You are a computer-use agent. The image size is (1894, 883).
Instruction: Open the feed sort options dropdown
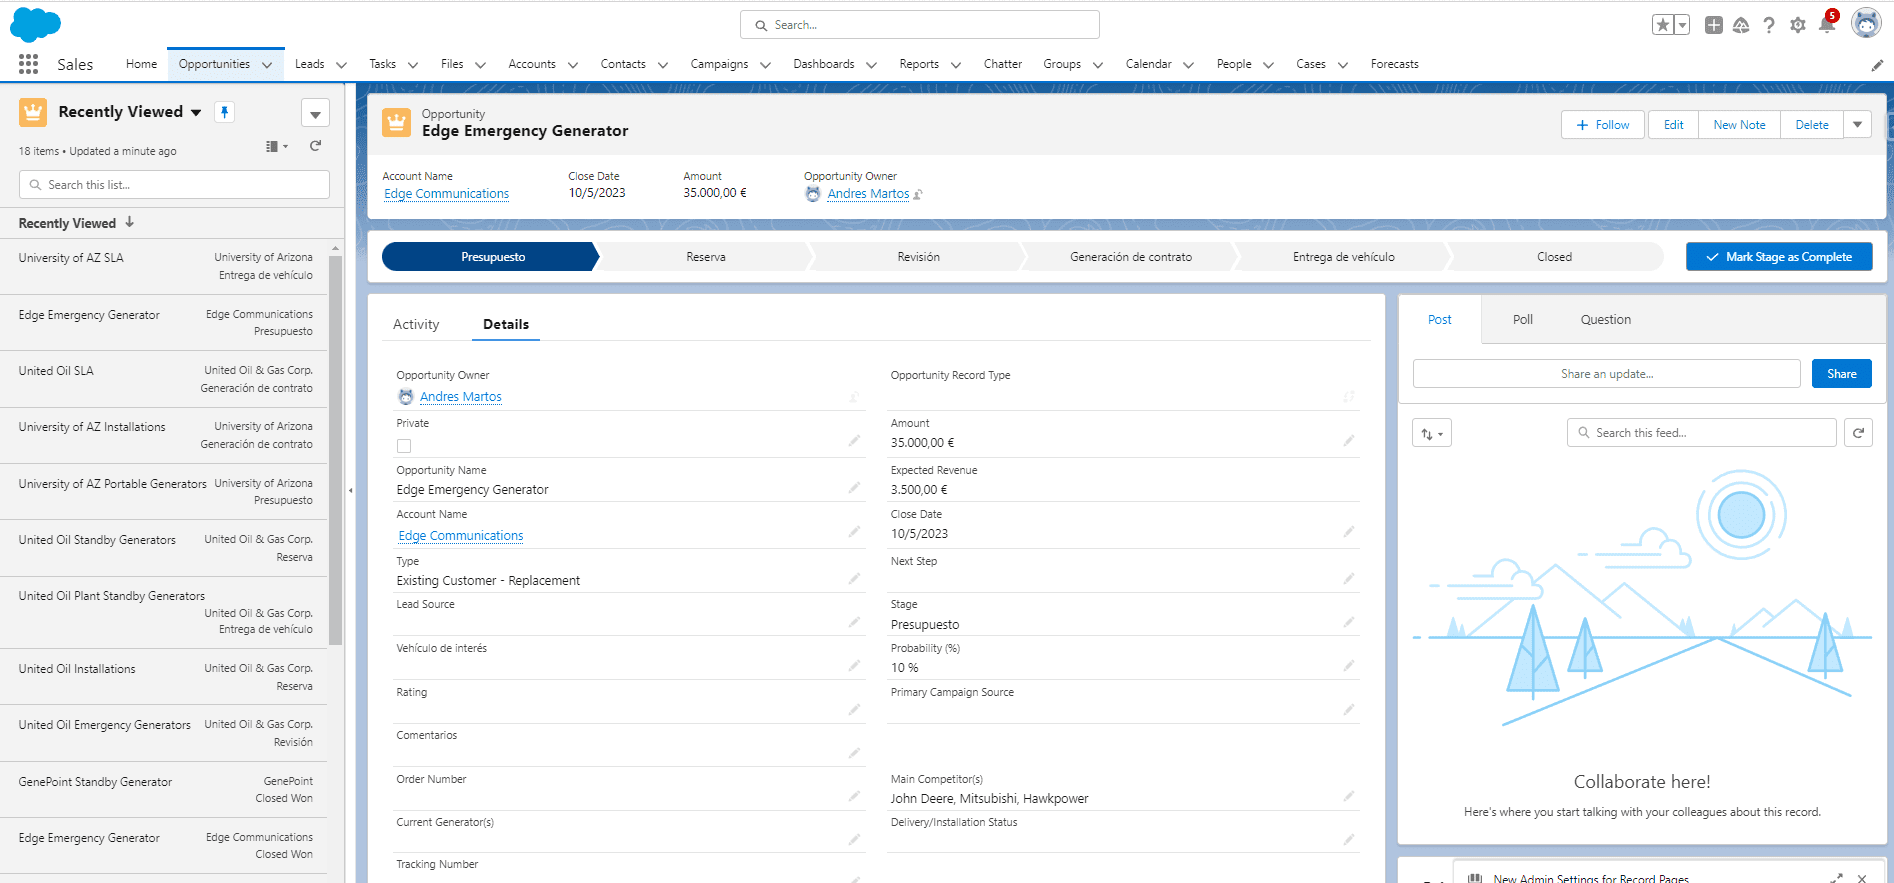(1432, 433)
